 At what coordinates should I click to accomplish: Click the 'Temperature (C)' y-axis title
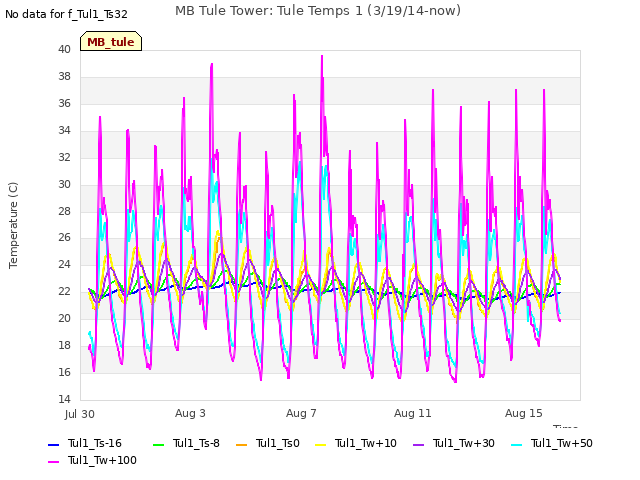click(13, 225)
